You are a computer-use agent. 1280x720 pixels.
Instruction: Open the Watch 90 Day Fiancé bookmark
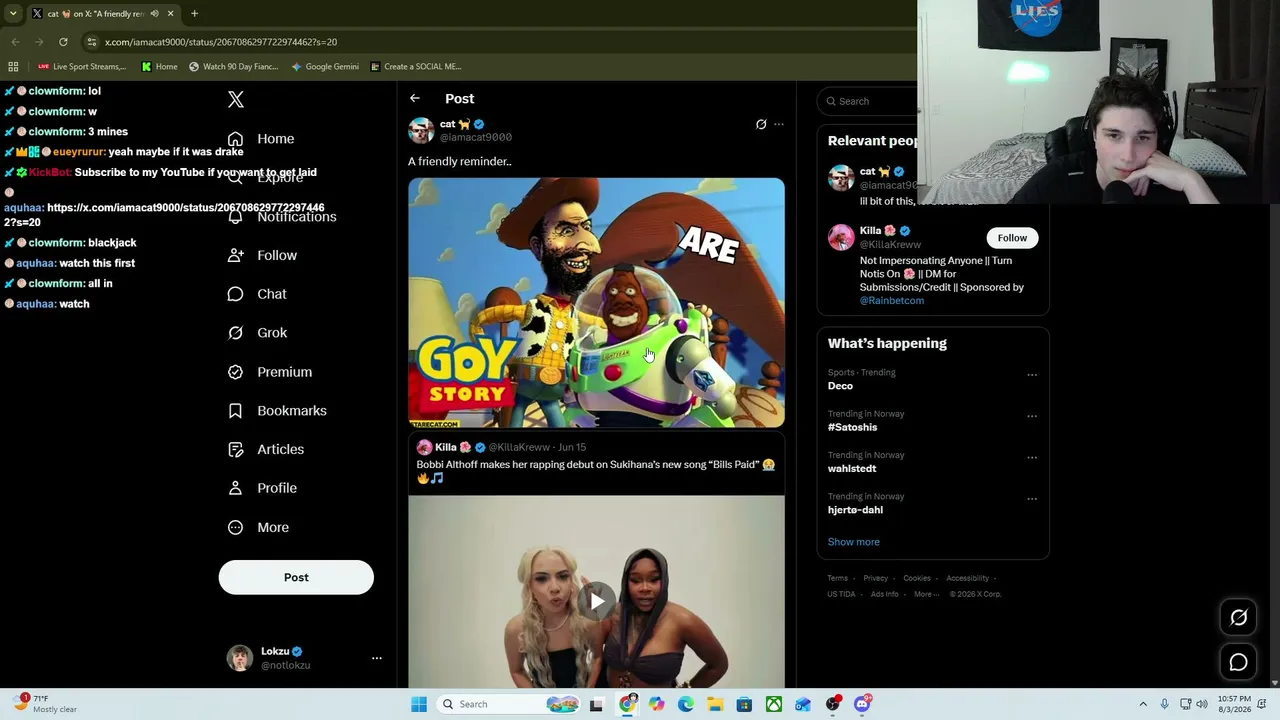[x=233, y=67]
